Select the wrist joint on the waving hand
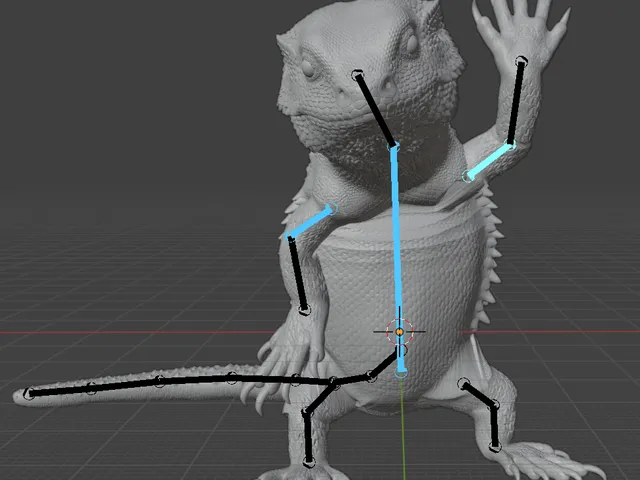 click(x=521, y=62)
